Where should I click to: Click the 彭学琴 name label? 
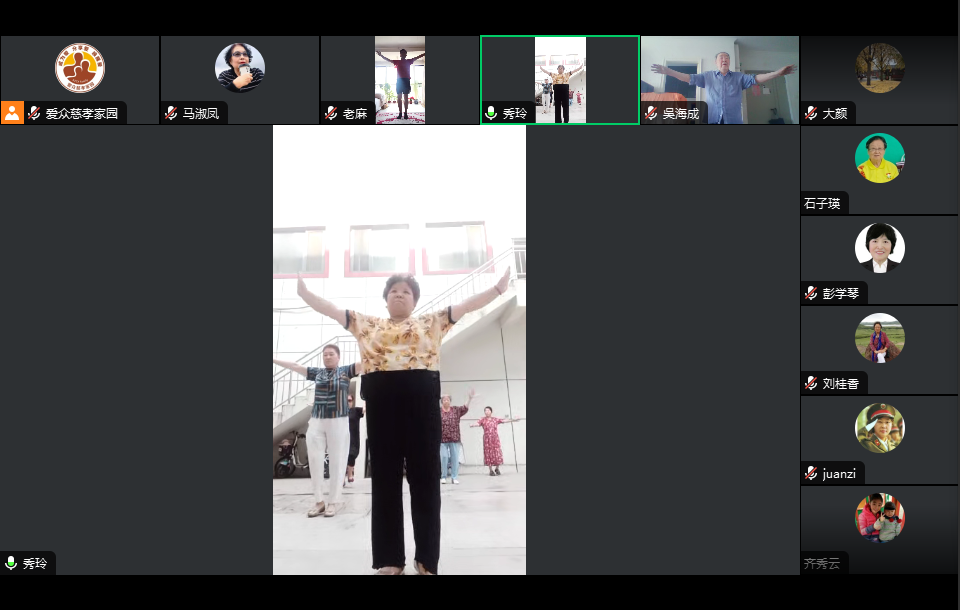[840, 294]
